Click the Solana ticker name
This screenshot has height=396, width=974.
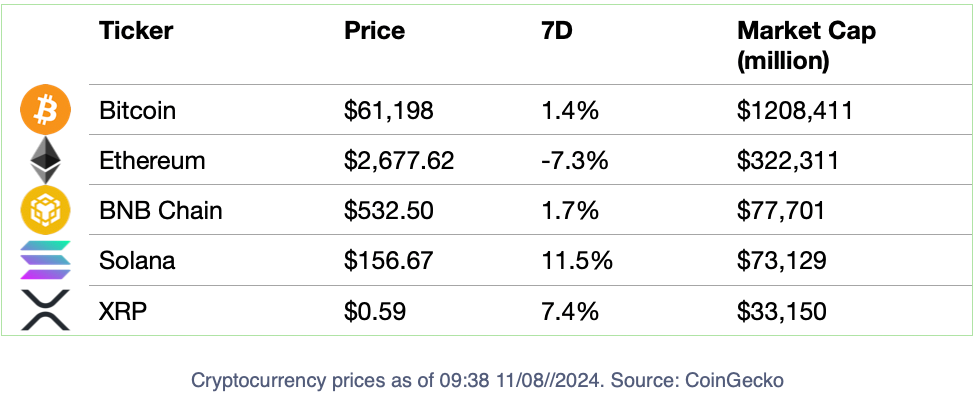pos(137,261)
